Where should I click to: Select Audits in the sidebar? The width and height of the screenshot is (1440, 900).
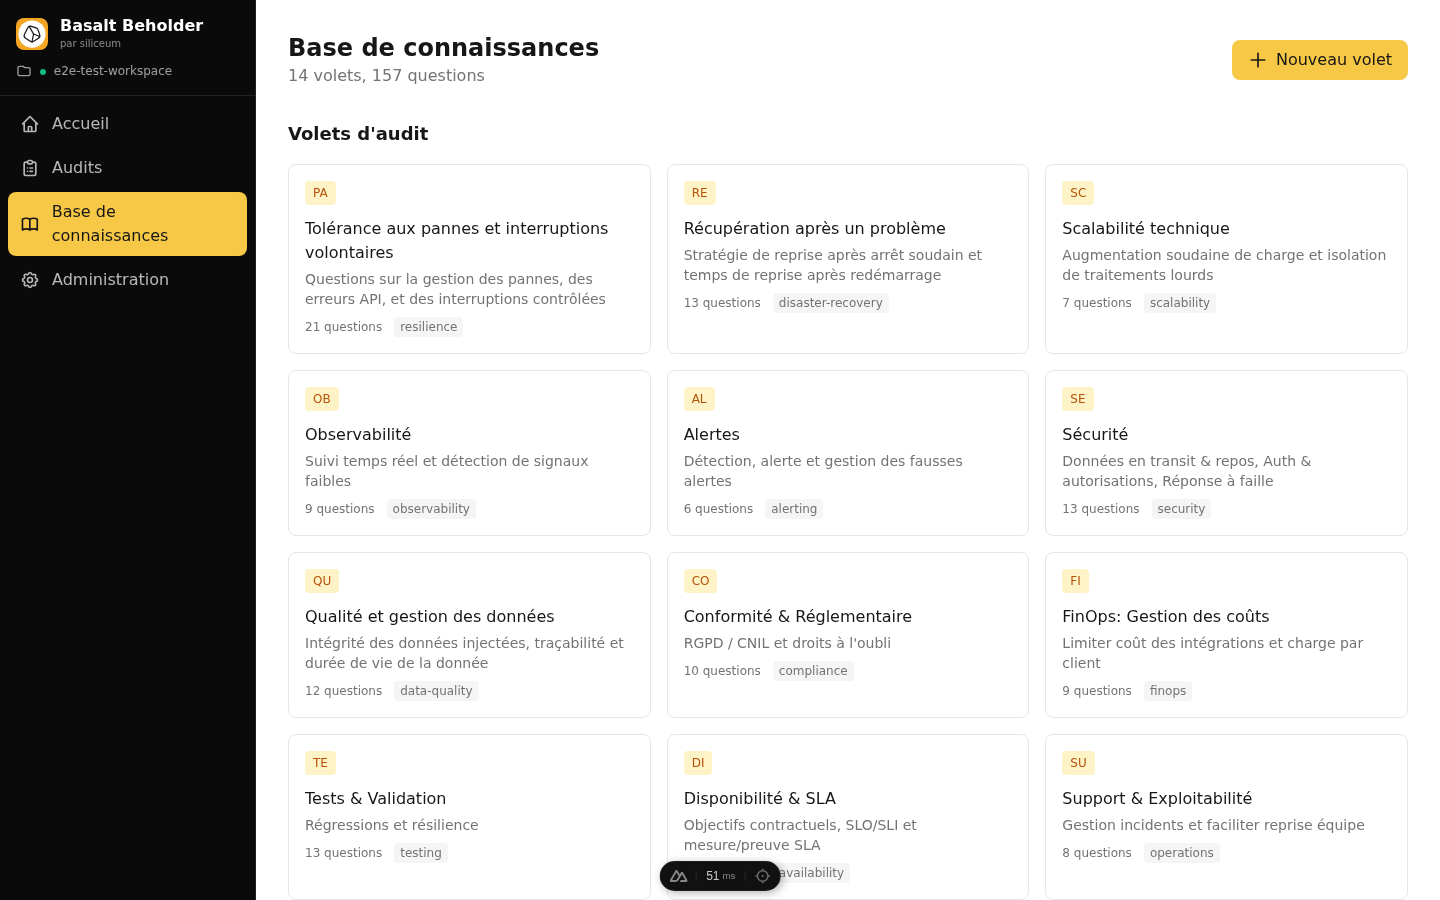click(x=75, y=167)
